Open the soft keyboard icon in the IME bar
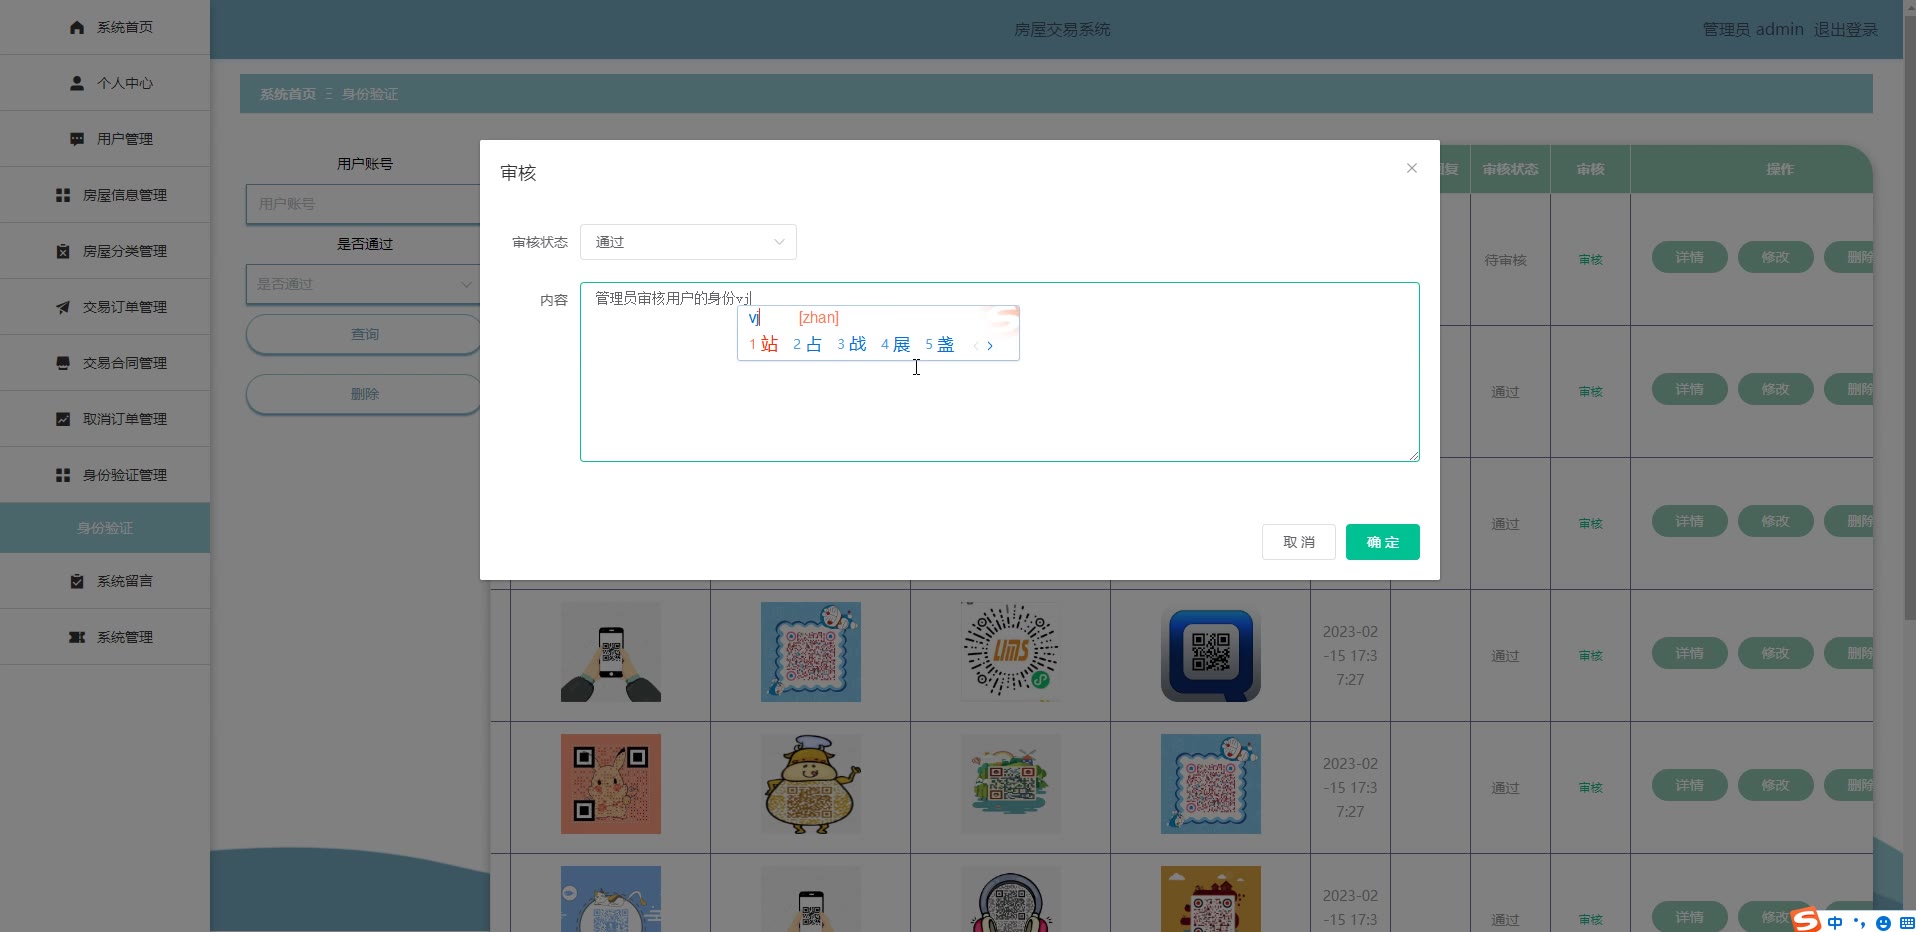This screenshot has height=932, width=1916. 1906,923
